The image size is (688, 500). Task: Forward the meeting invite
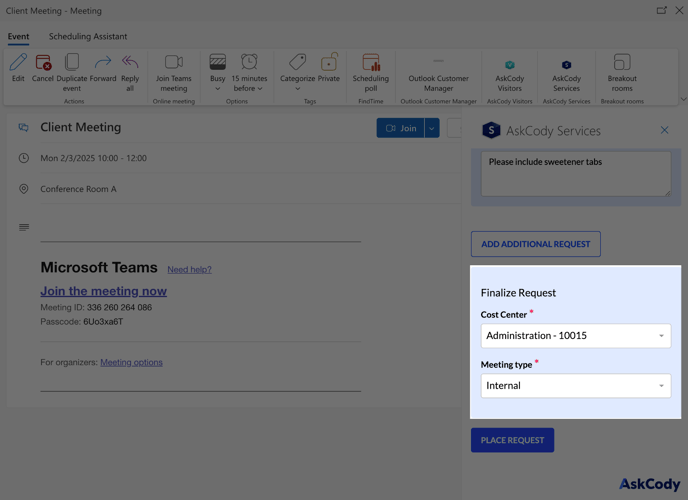coord(103,62)
